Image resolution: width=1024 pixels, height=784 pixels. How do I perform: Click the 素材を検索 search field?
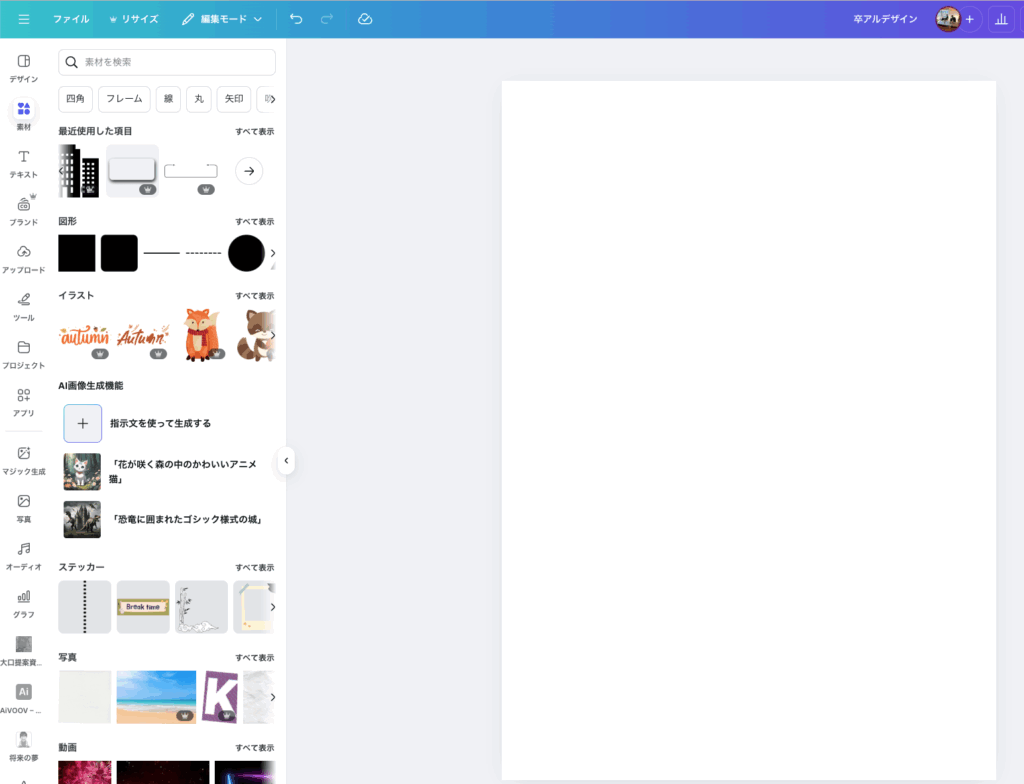(167, 62)
